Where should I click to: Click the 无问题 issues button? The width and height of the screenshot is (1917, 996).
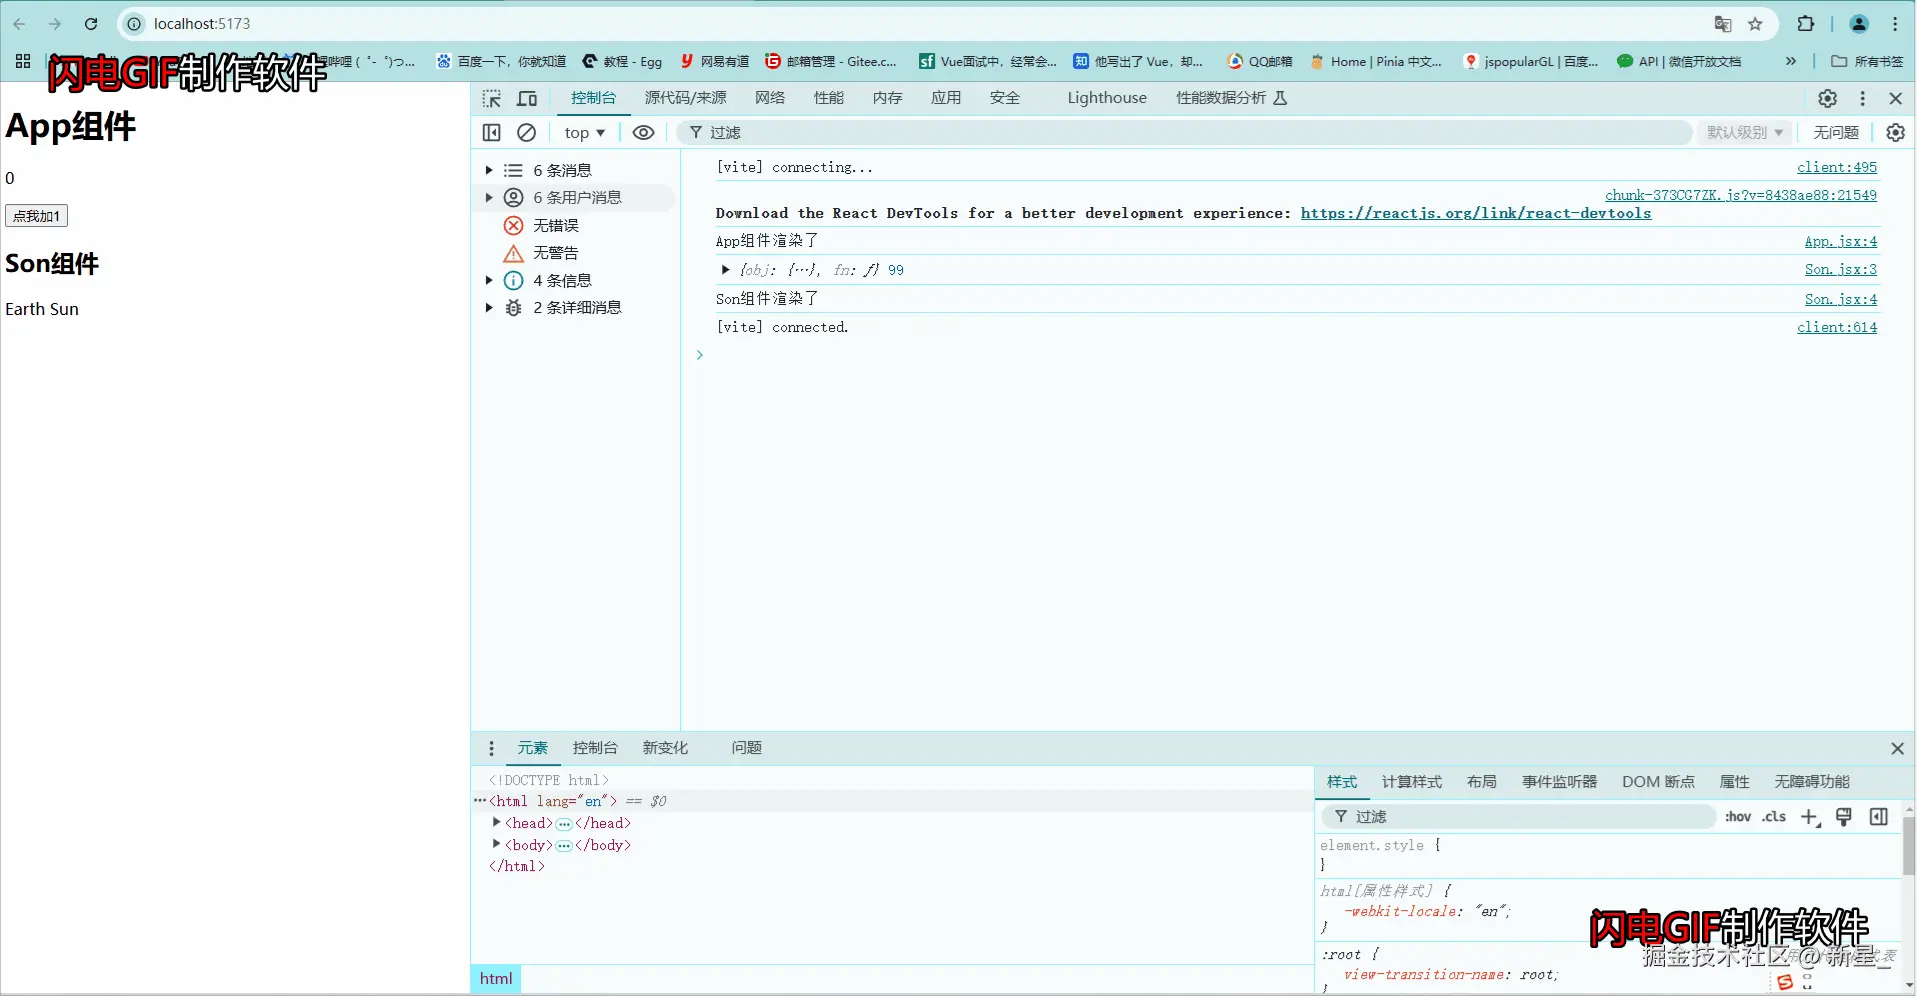[1835, 132]
